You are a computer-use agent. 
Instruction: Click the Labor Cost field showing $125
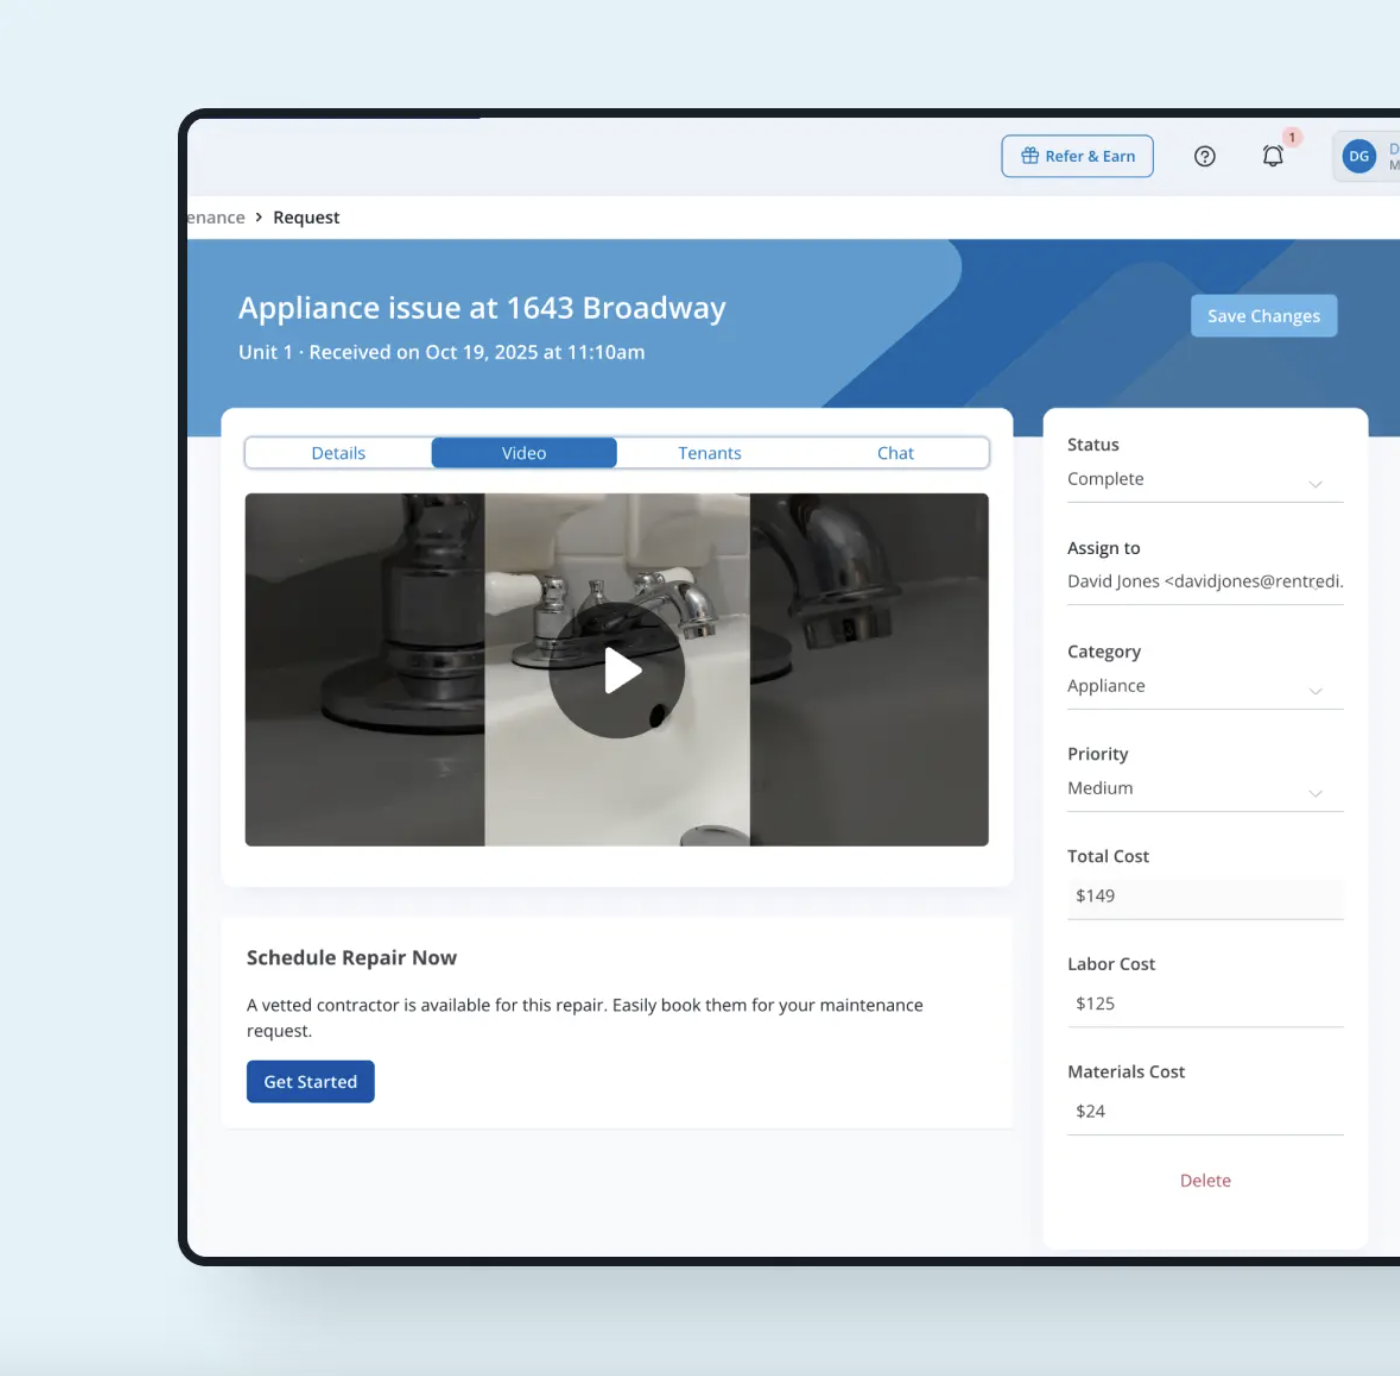[1205, 1004]
